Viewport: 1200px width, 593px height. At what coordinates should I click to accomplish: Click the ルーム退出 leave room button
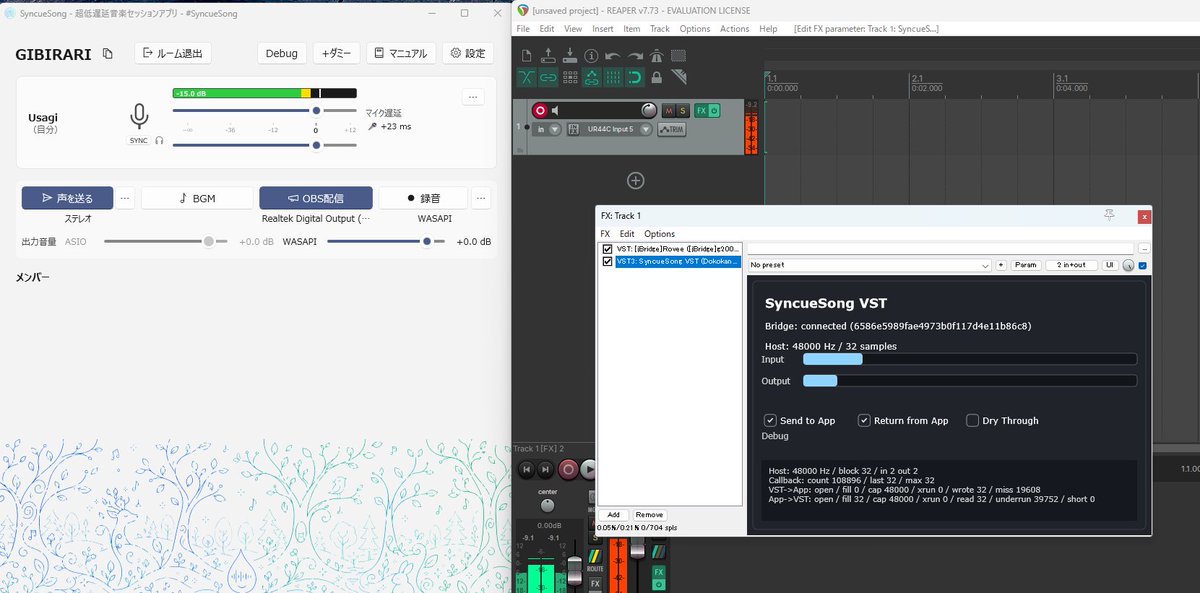click(x=173, y=53)
